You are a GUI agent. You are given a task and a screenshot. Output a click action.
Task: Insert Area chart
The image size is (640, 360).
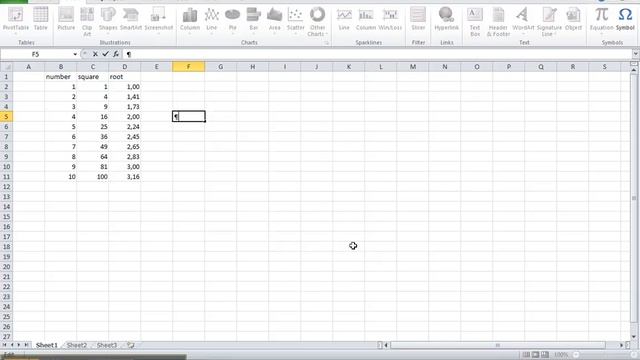(x=274, y=20)
